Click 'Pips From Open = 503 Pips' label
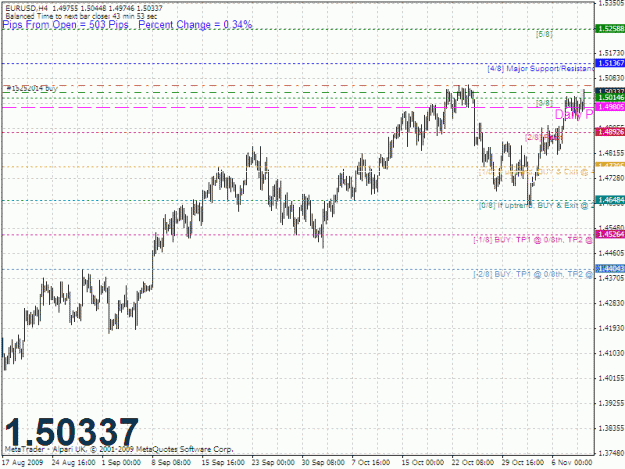 pos(66,25)
